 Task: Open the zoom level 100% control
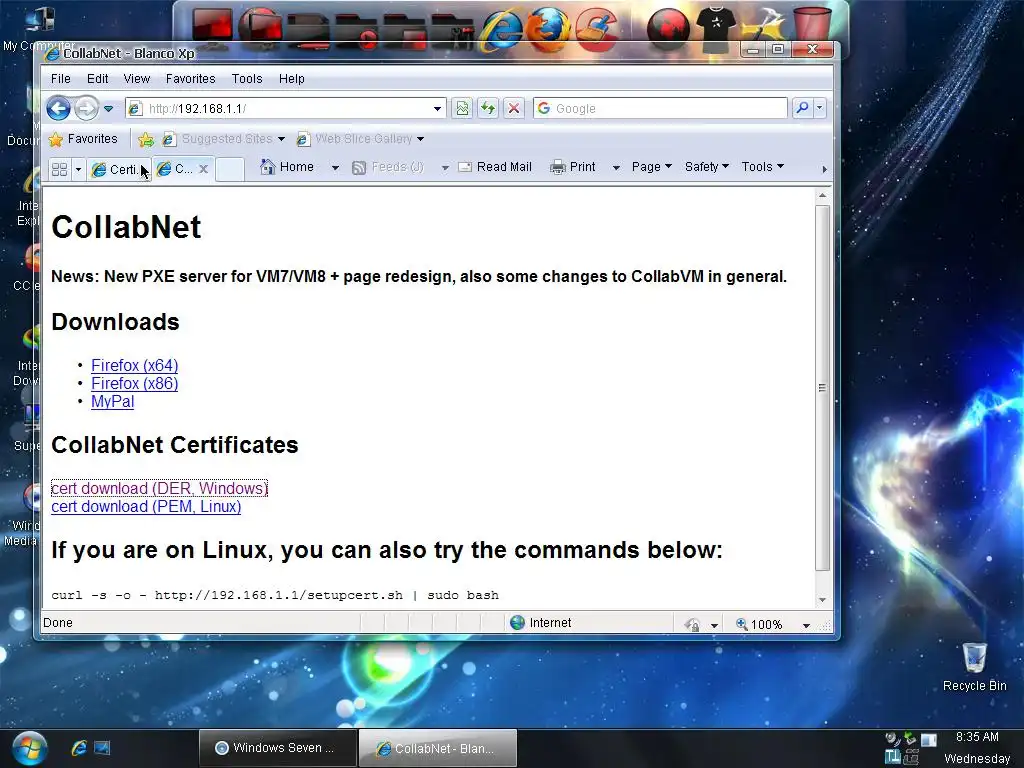tap(760, 625)
